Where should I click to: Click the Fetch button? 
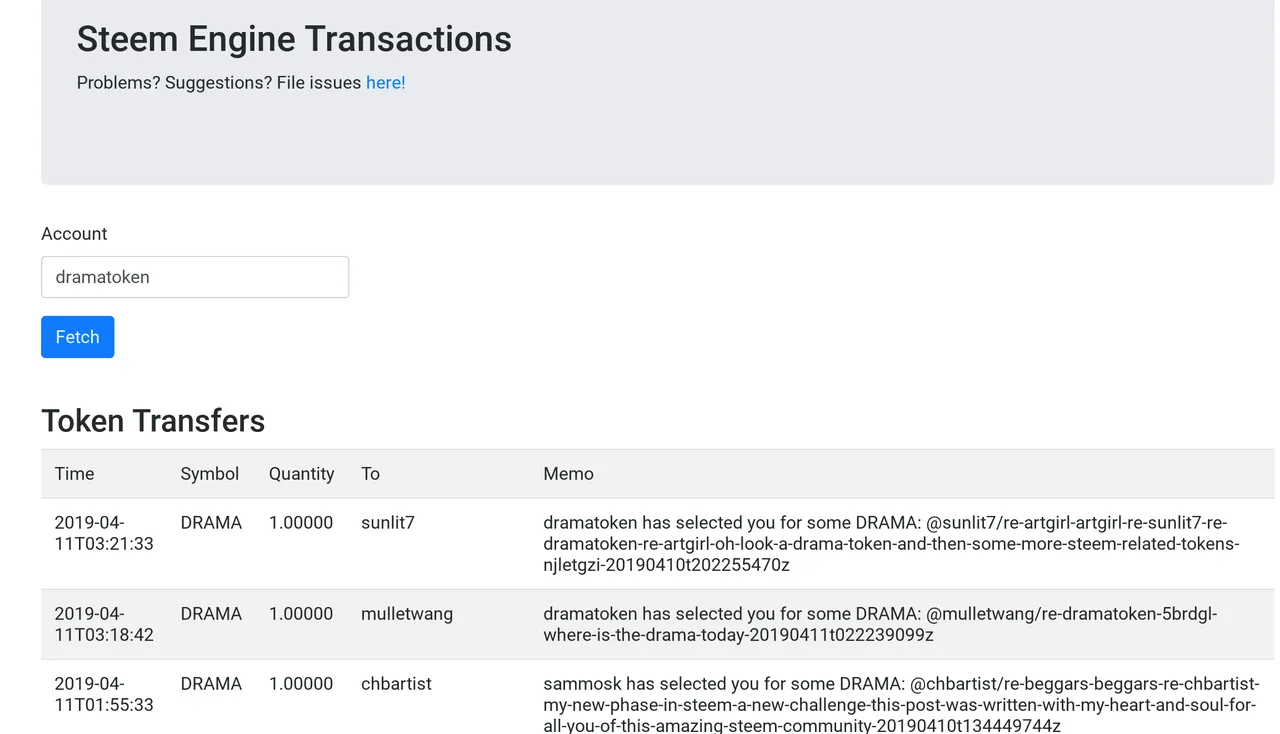77,337
